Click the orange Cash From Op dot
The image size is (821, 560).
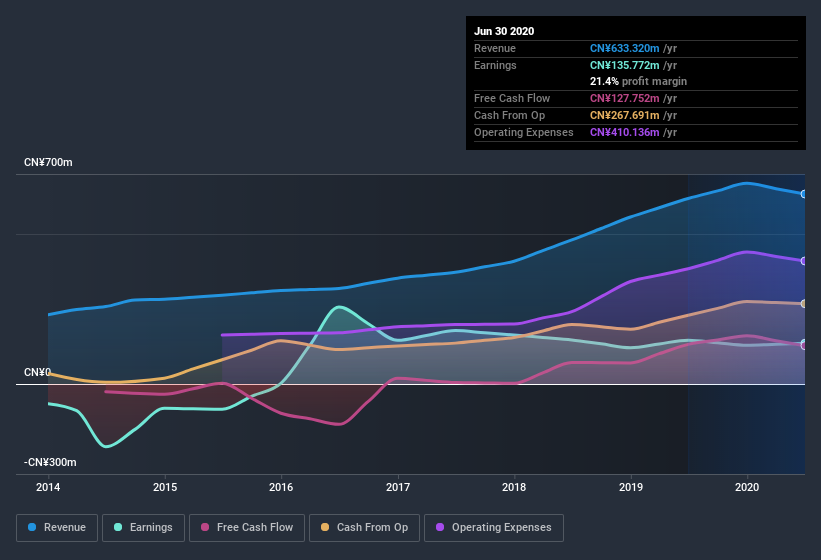(x=326, y=527)
